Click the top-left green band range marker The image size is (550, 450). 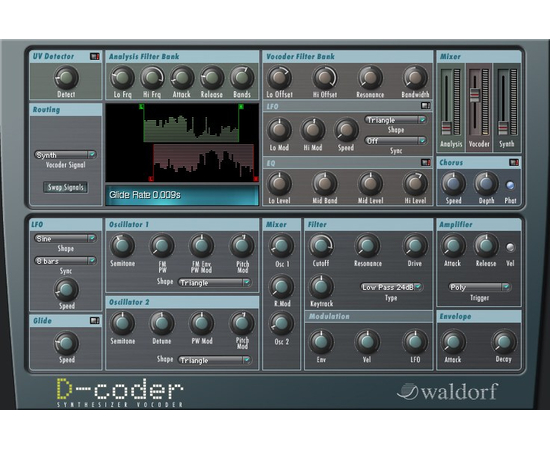coord(142,106)
